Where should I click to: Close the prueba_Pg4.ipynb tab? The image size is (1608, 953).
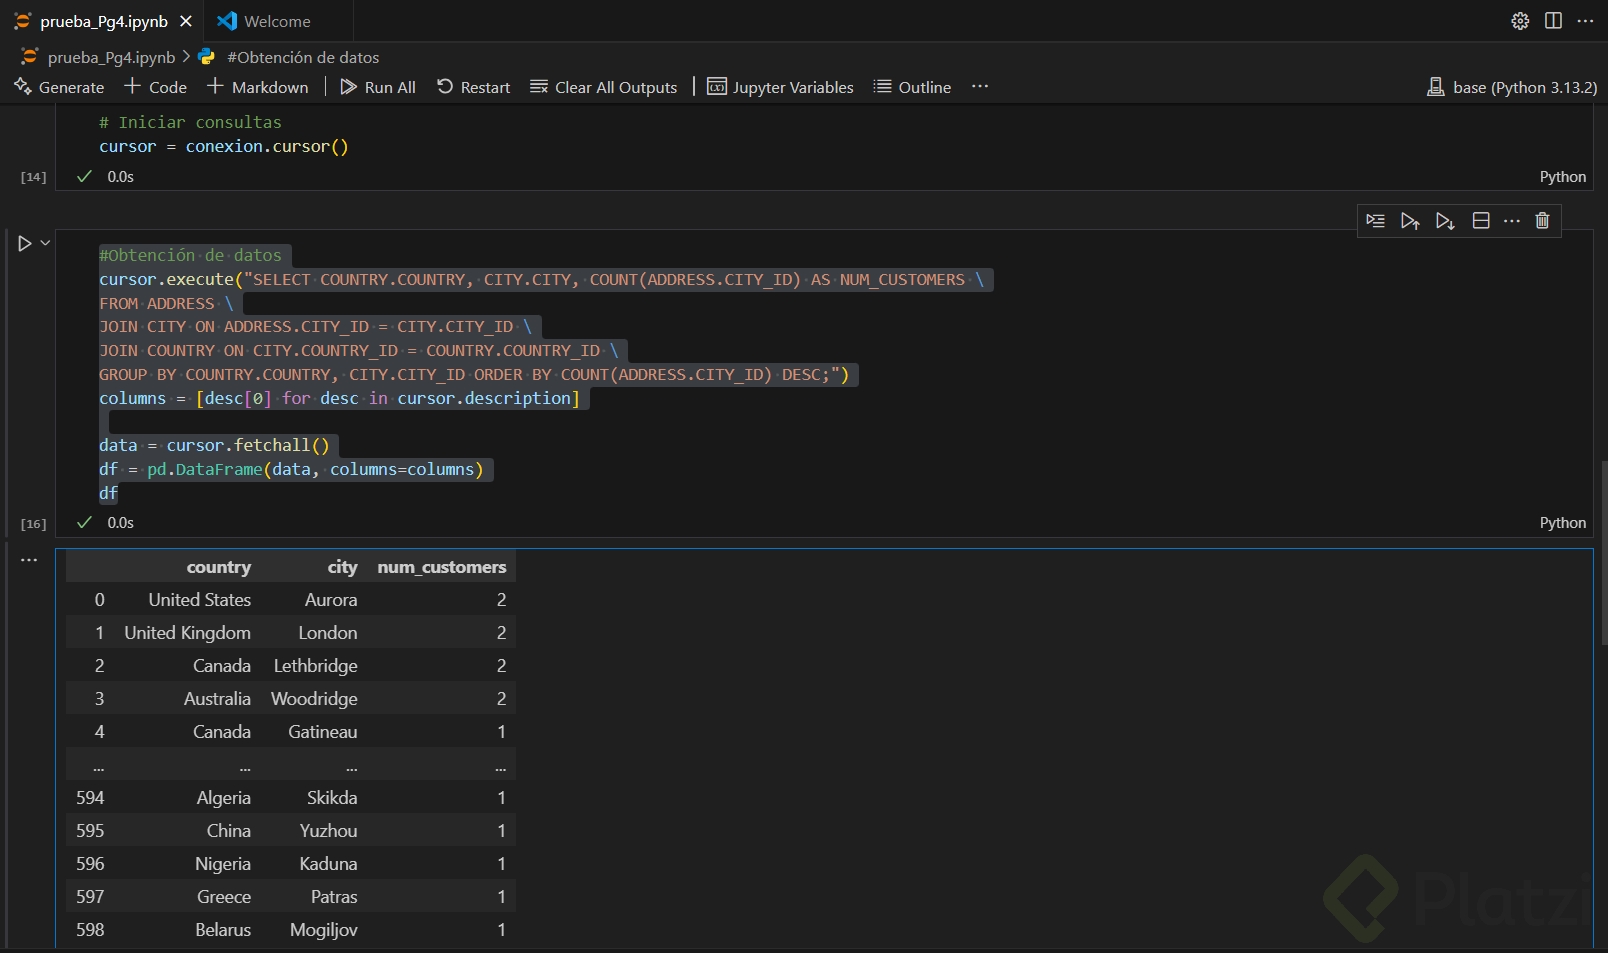pos(186,21)
